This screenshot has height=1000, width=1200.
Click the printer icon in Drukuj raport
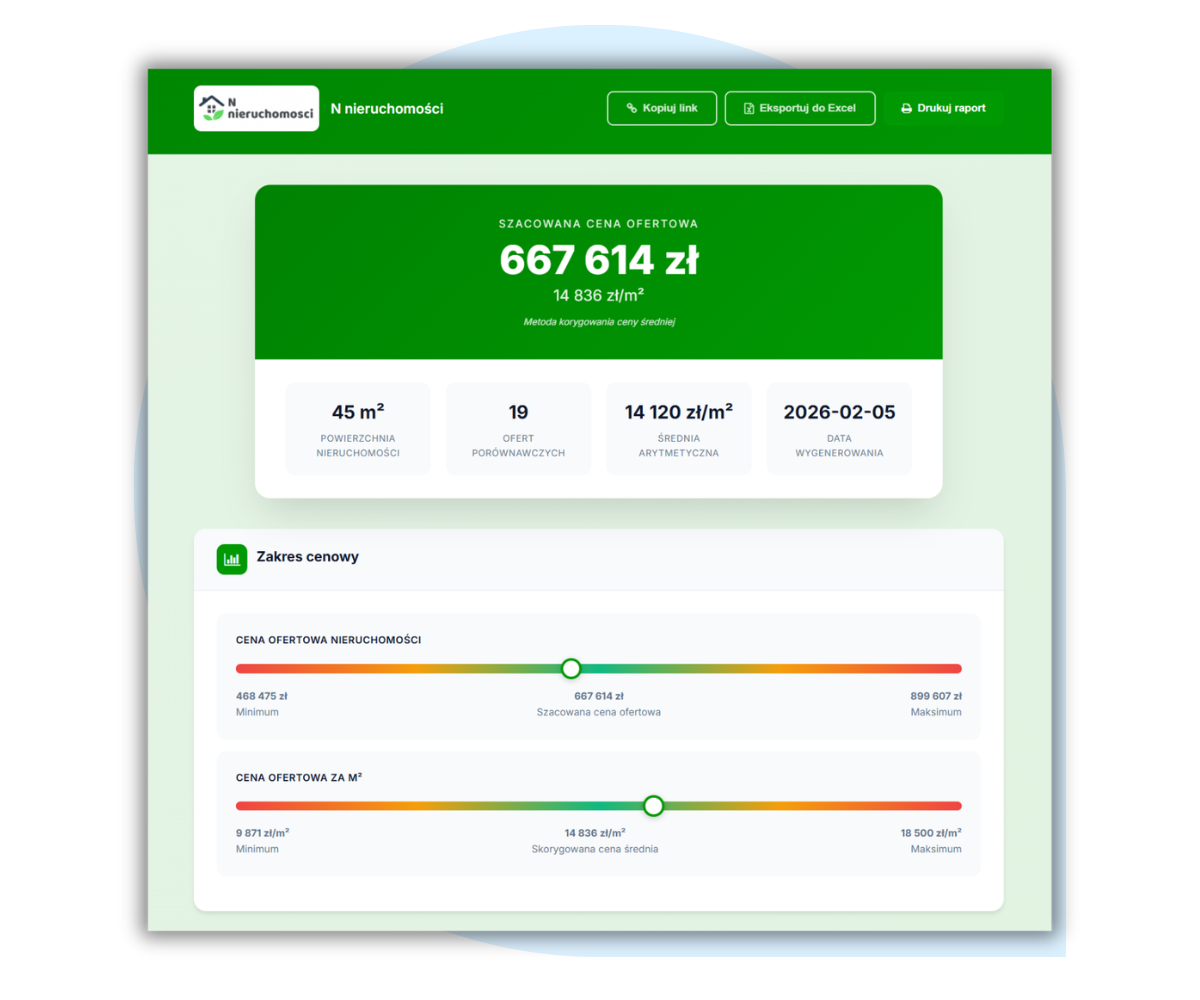(x=906, y=108)
